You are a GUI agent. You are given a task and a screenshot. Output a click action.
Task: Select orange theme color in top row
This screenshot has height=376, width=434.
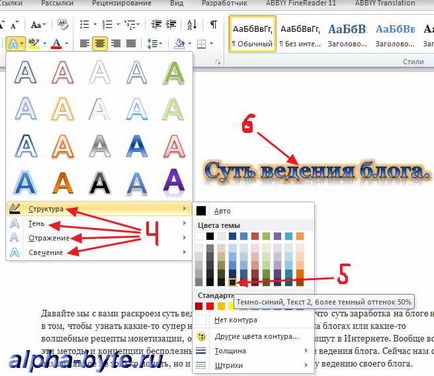300,236
